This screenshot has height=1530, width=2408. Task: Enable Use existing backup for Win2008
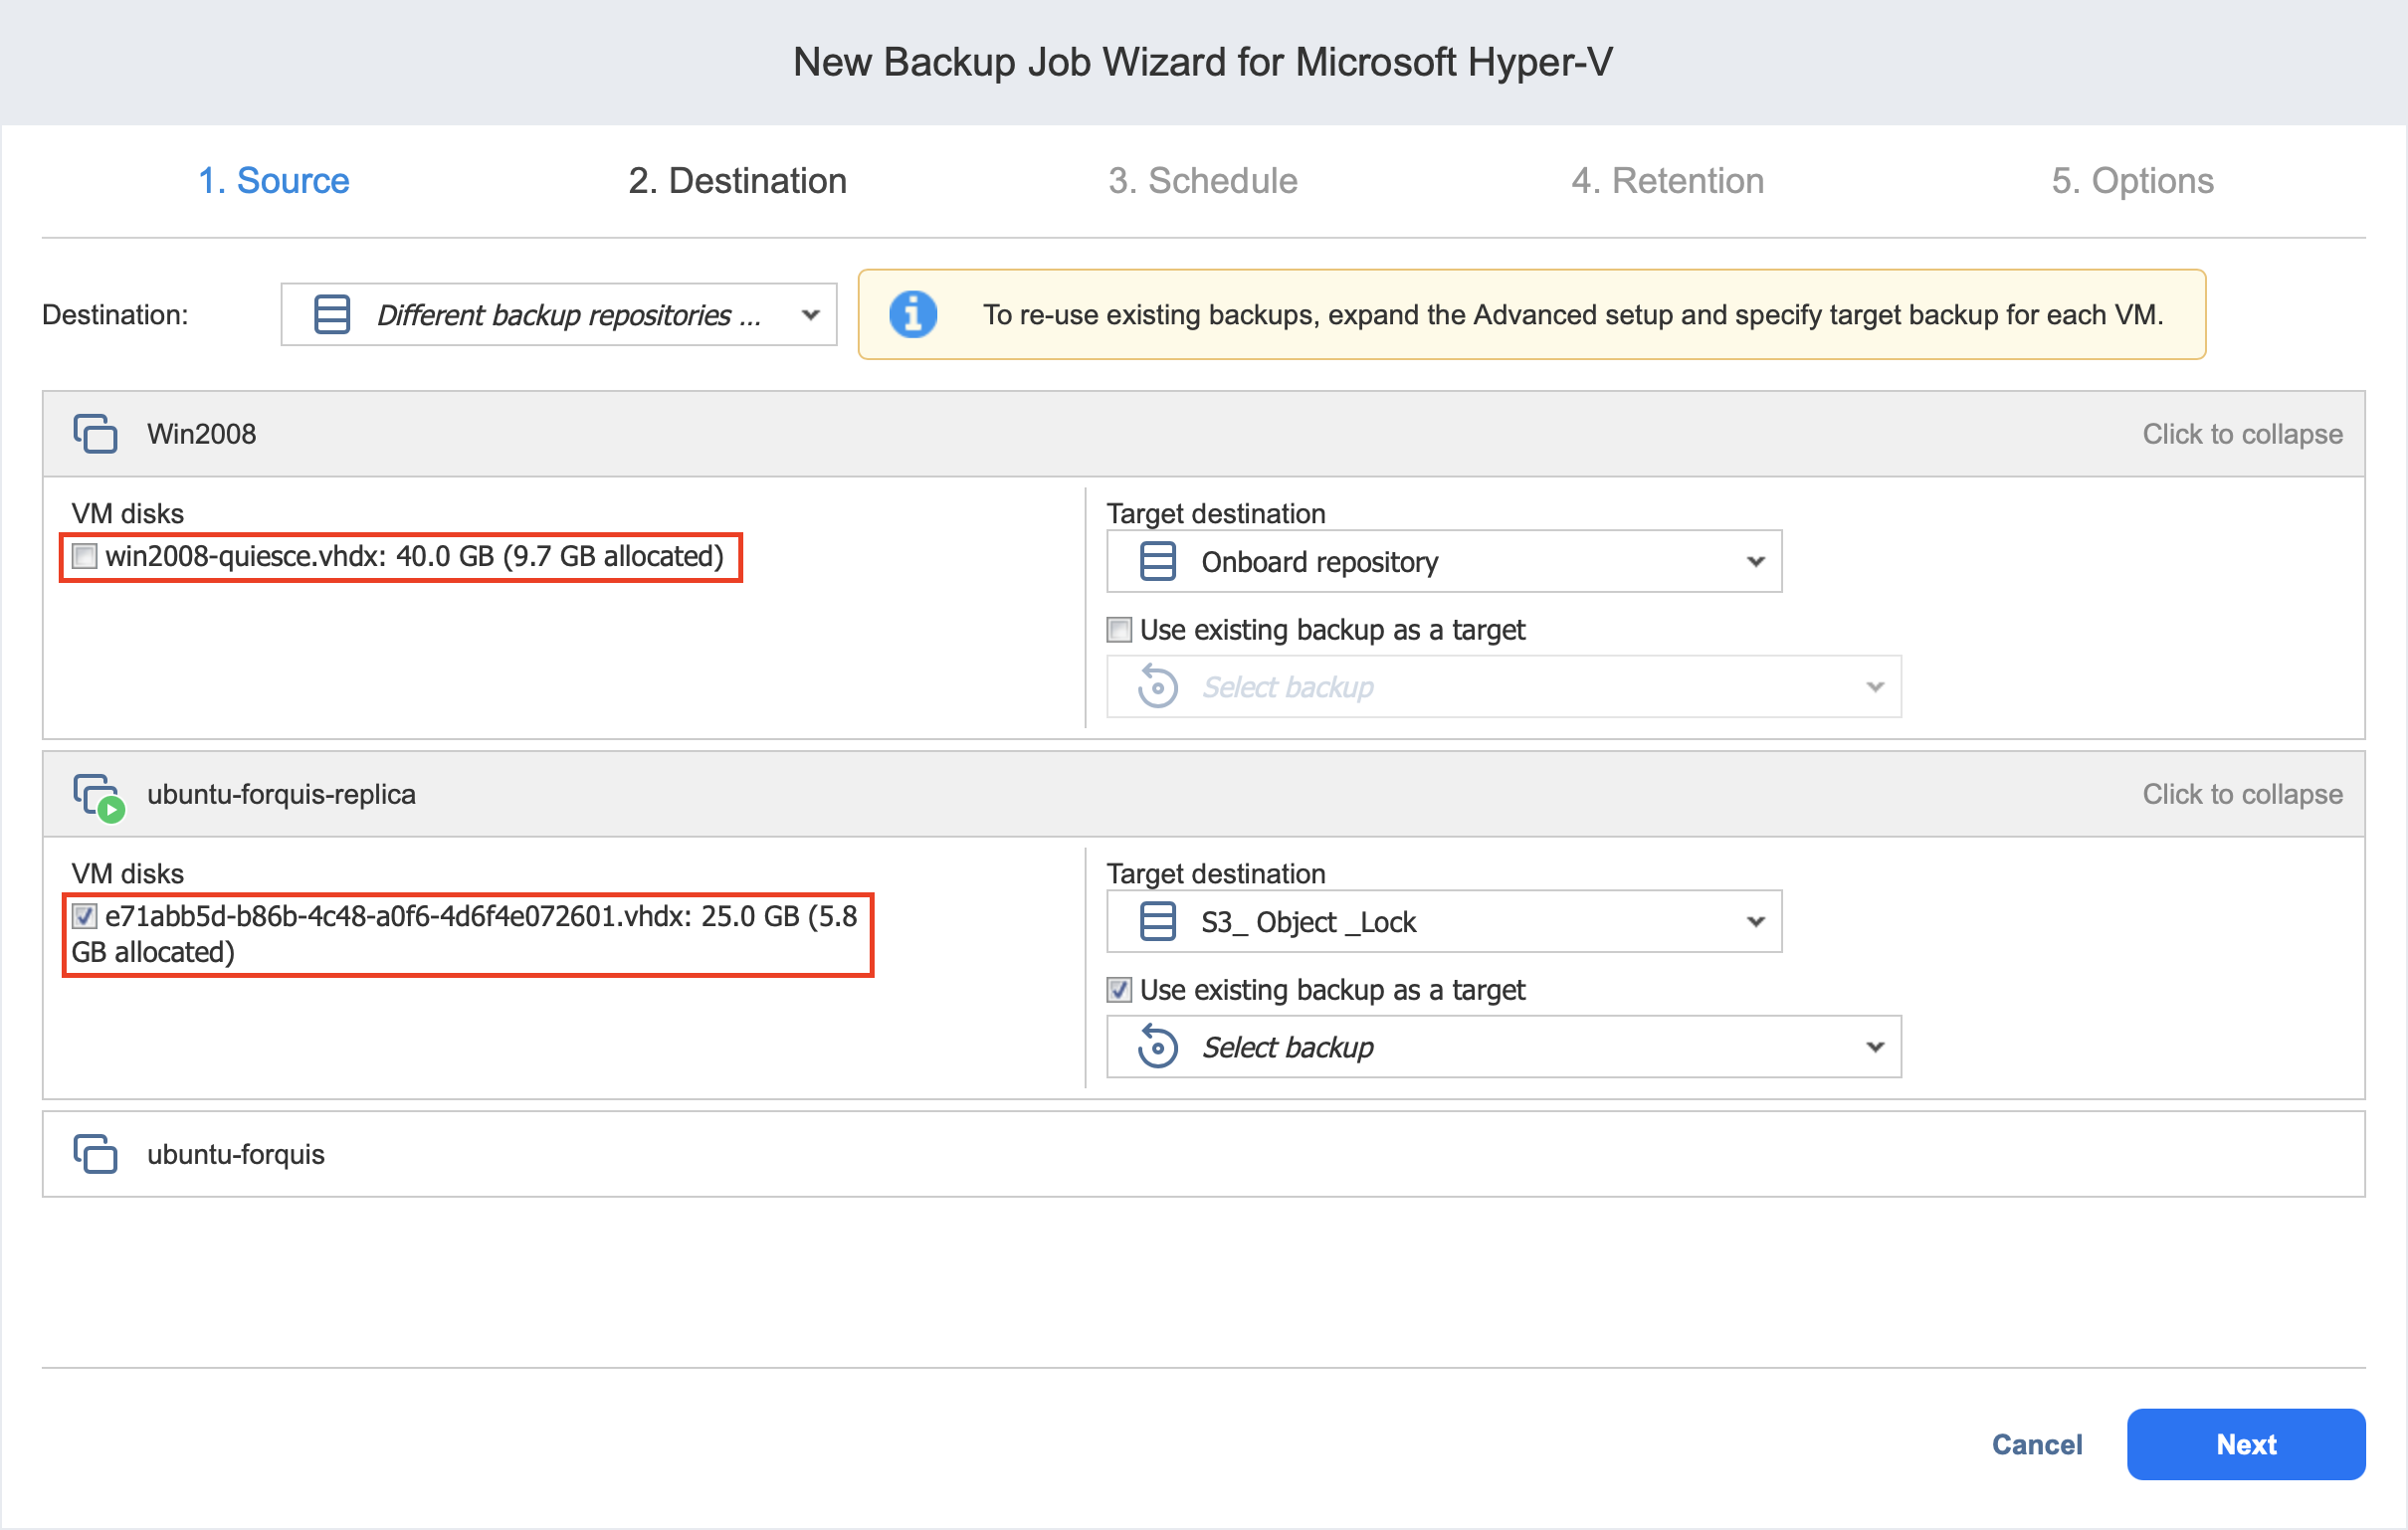(x=1120, y=631)
